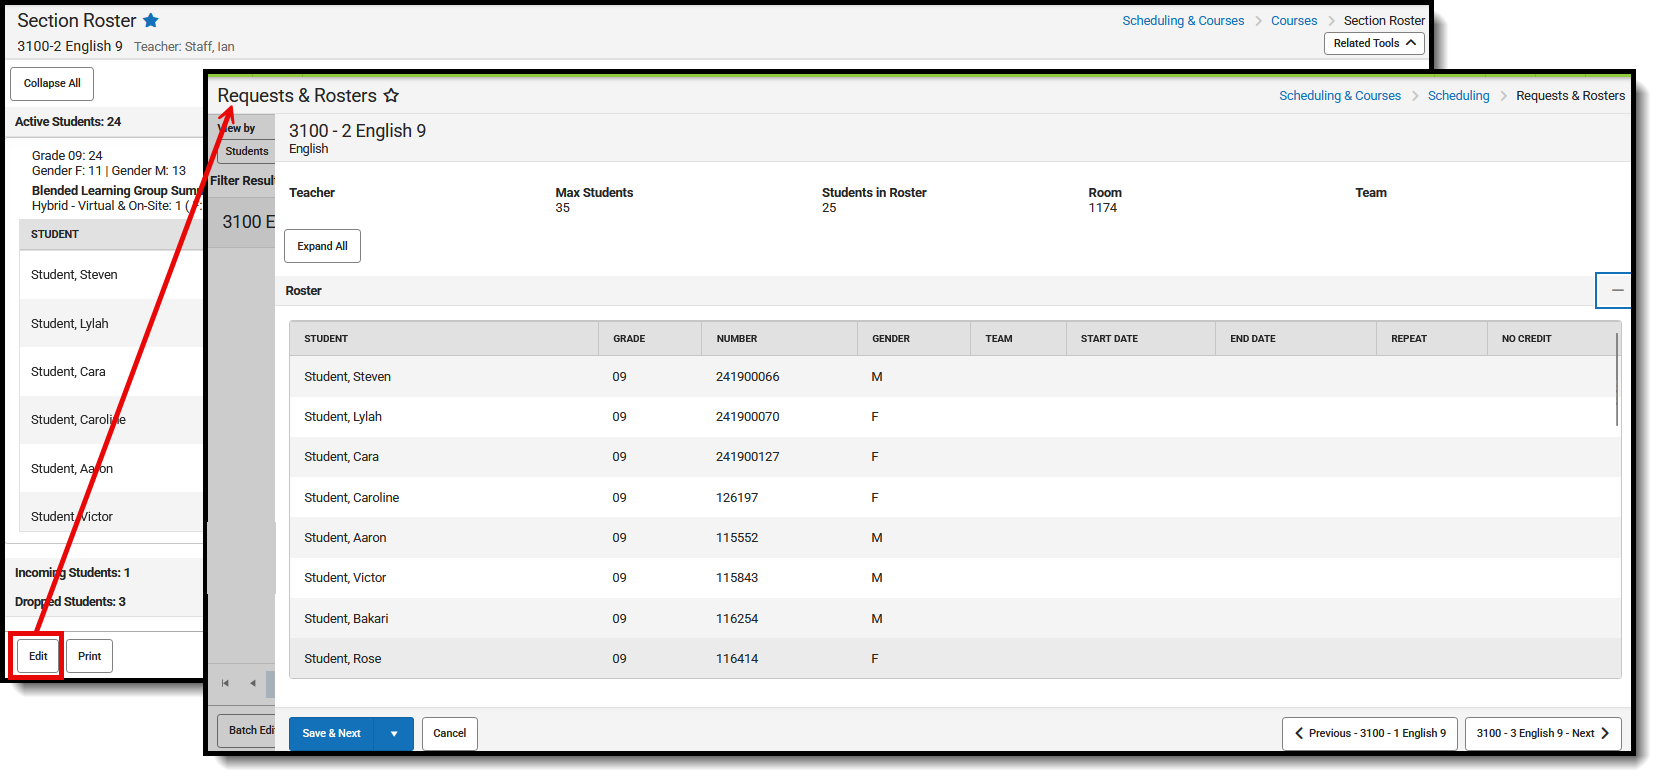Click Students in Roster value 25
Screen dimensions: 1661x781
[x=829, y=208]
